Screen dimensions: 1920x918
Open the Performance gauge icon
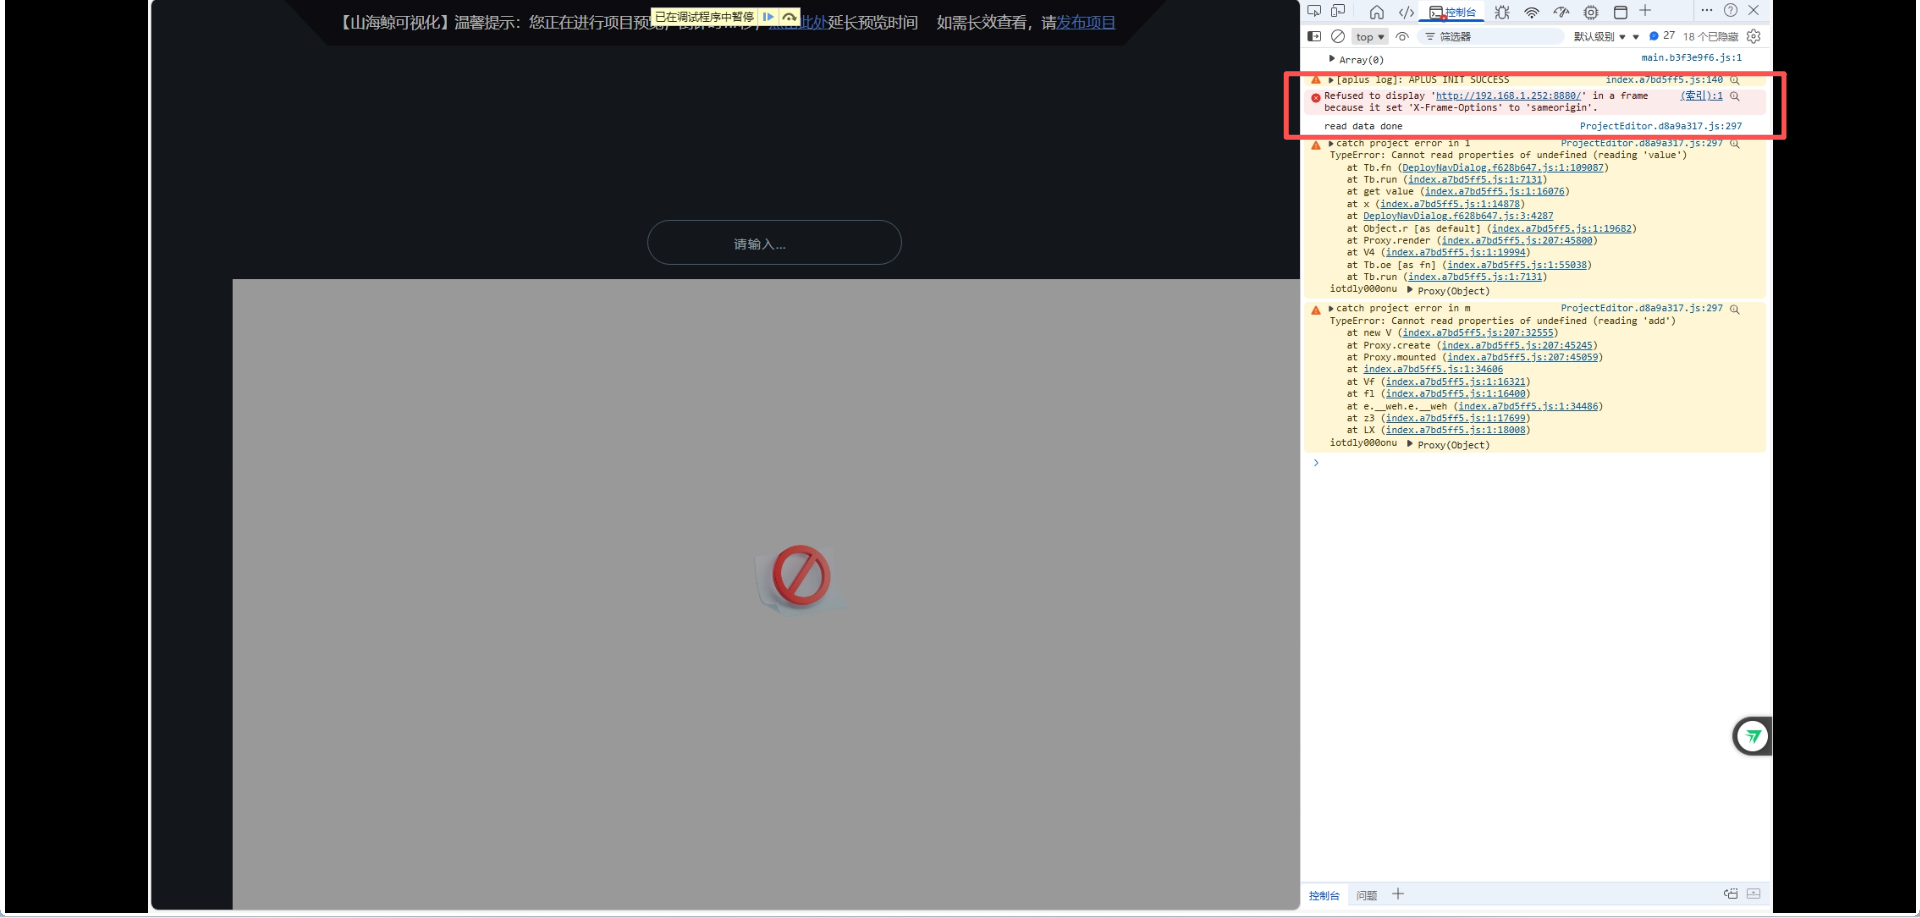[1561, 12]
